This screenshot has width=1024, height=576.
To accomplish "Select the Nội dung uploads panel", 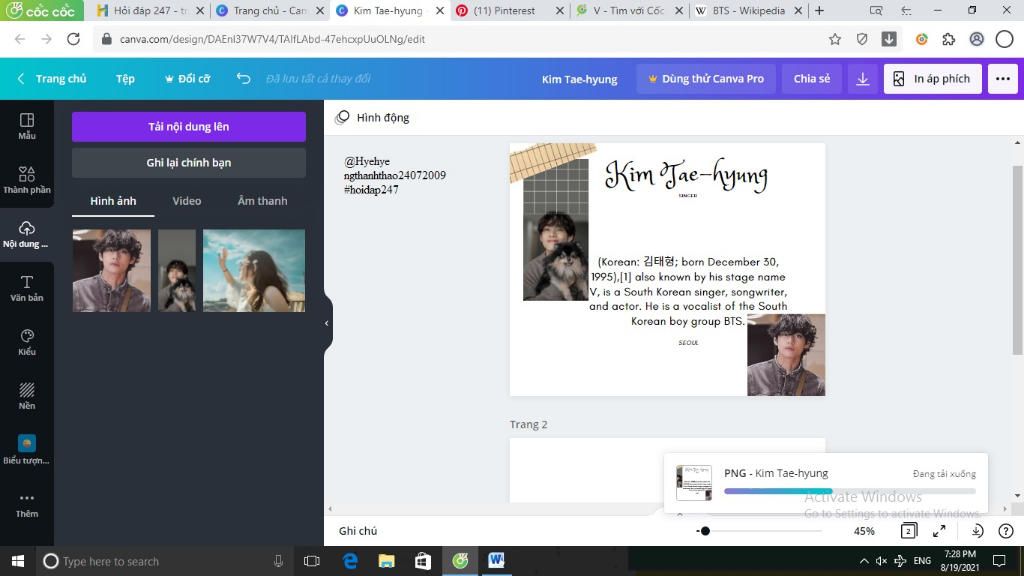I will pos(27,234).
